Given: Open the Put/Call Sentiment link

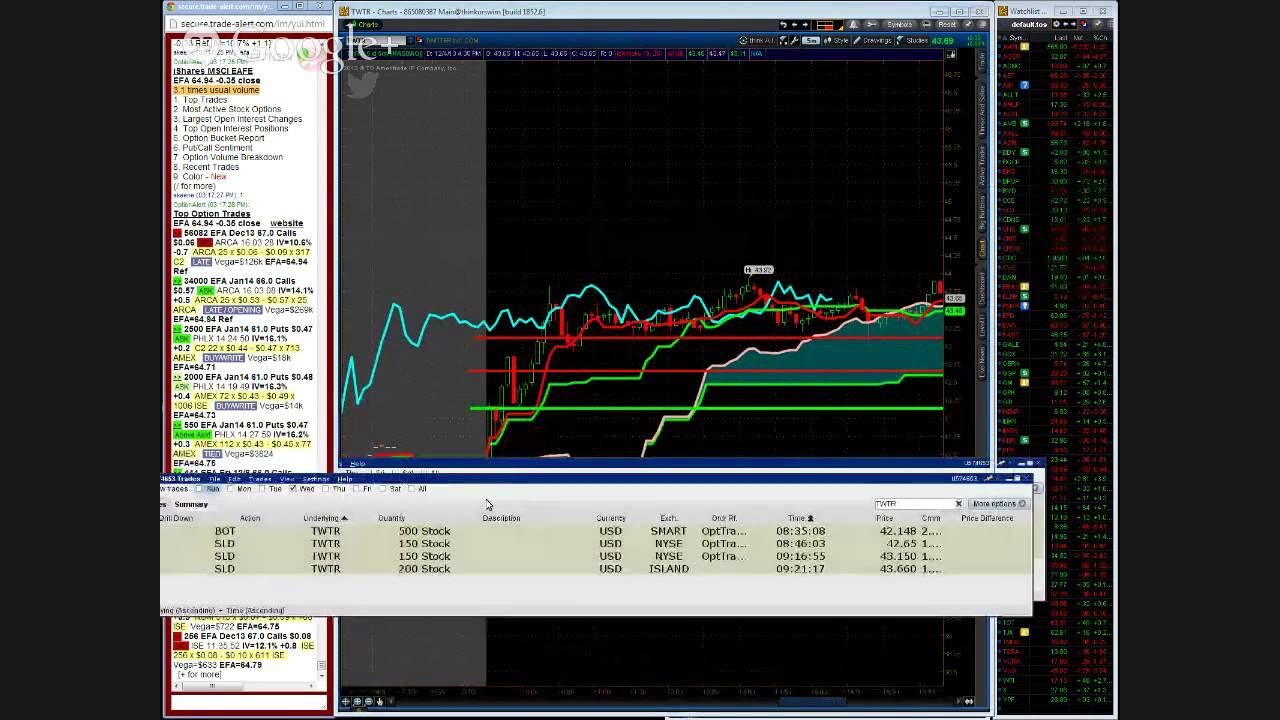Looking at the screenshot, I should pos(217,147).
